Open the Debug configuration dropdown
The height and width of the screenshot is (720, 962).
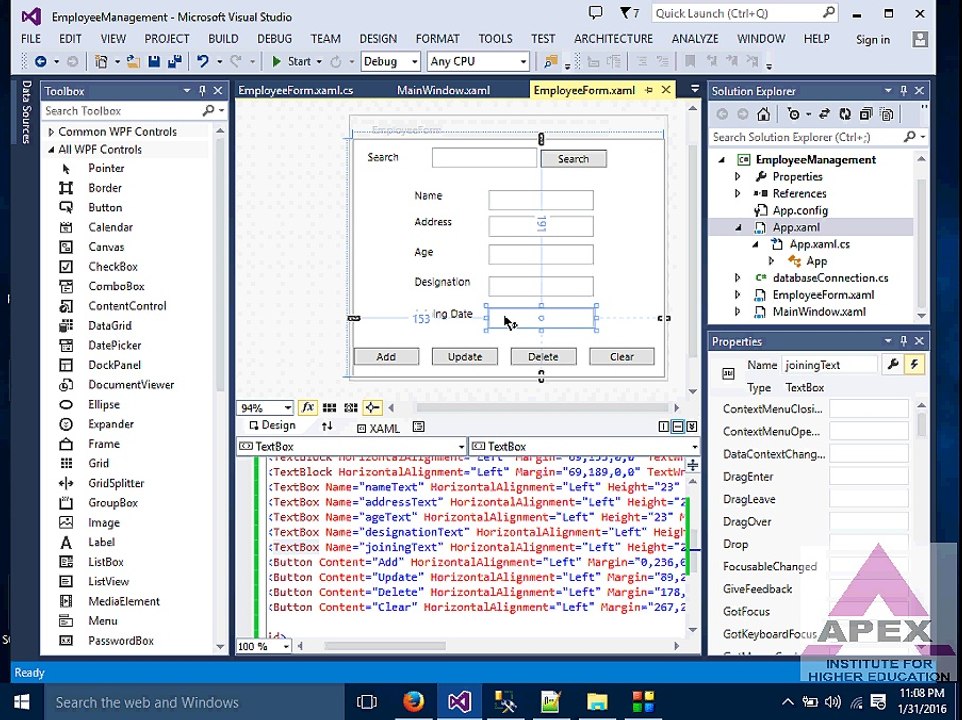pos(390,61)
